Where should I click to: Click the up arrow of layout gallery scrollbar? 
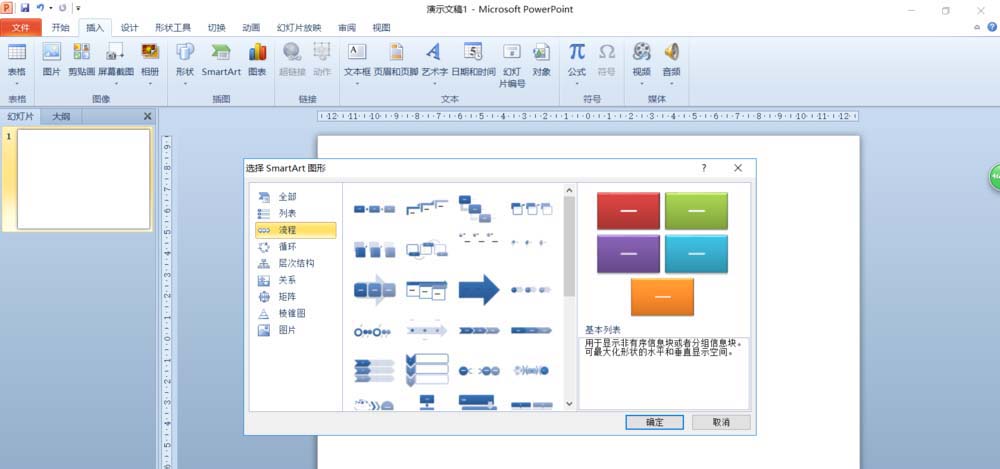(570, 190)
